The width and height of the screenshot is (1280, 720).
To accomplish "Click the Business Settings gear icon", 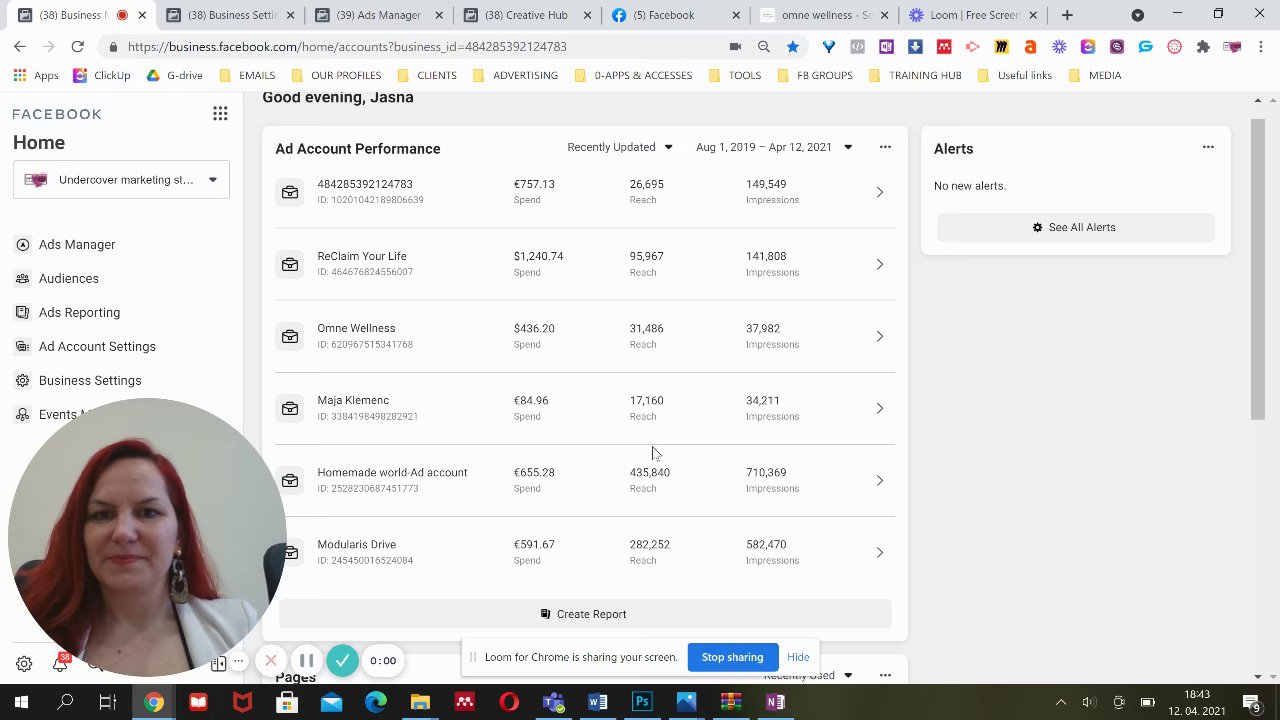I will pyautogui.click(x=22, y=380).
